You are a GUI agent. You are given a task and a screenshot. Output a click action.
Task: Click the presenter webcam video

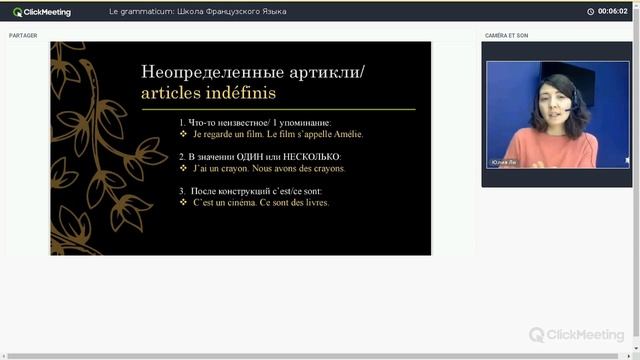point(558,115)
